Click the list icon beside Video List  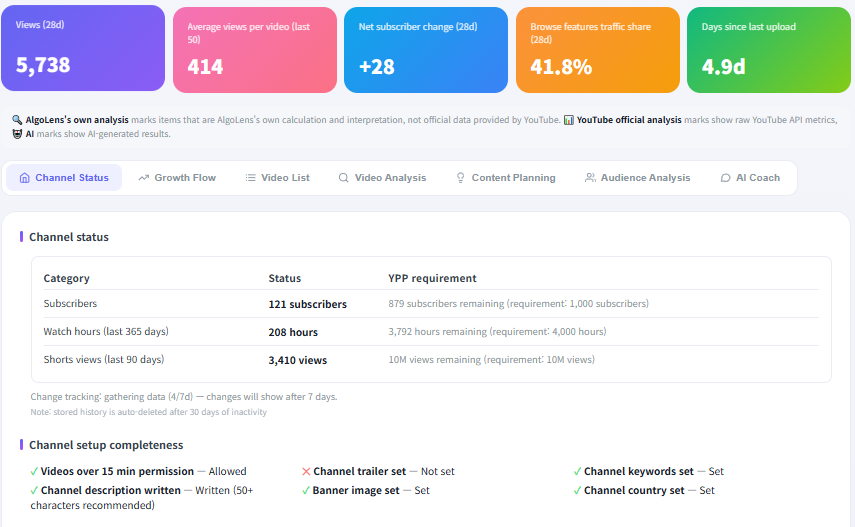coord(250,178)
